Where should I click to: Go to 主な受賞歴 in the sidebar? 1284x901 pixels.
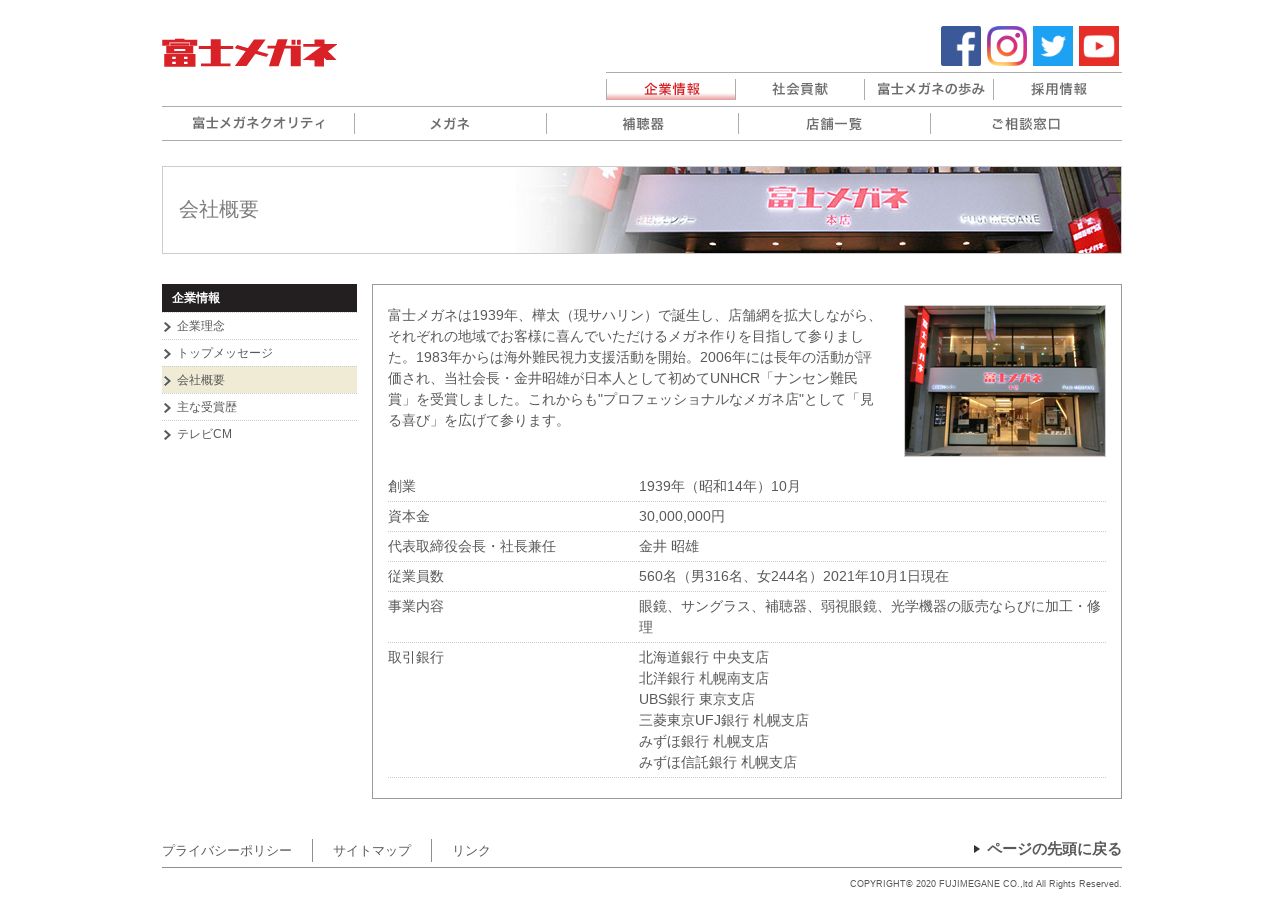(260, 407)
